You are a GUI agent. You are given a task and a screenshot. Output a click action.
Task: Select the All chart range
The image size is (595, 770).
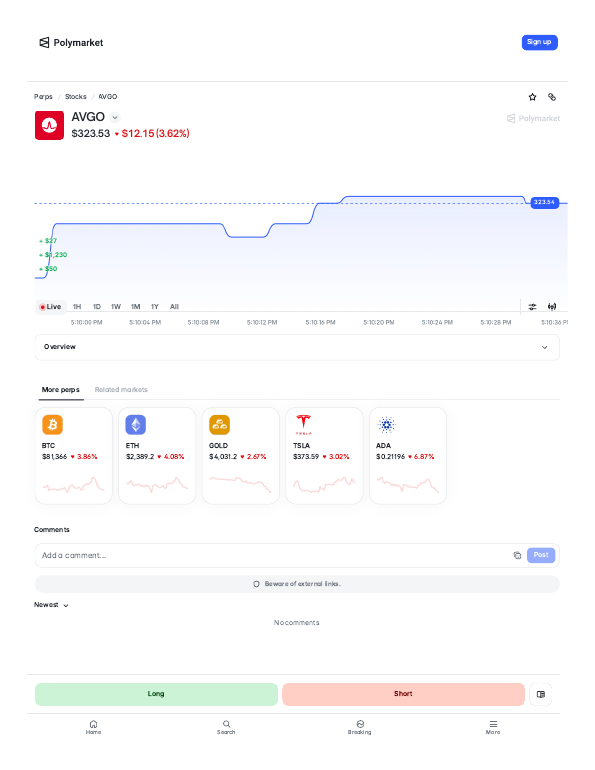point(174,306)
